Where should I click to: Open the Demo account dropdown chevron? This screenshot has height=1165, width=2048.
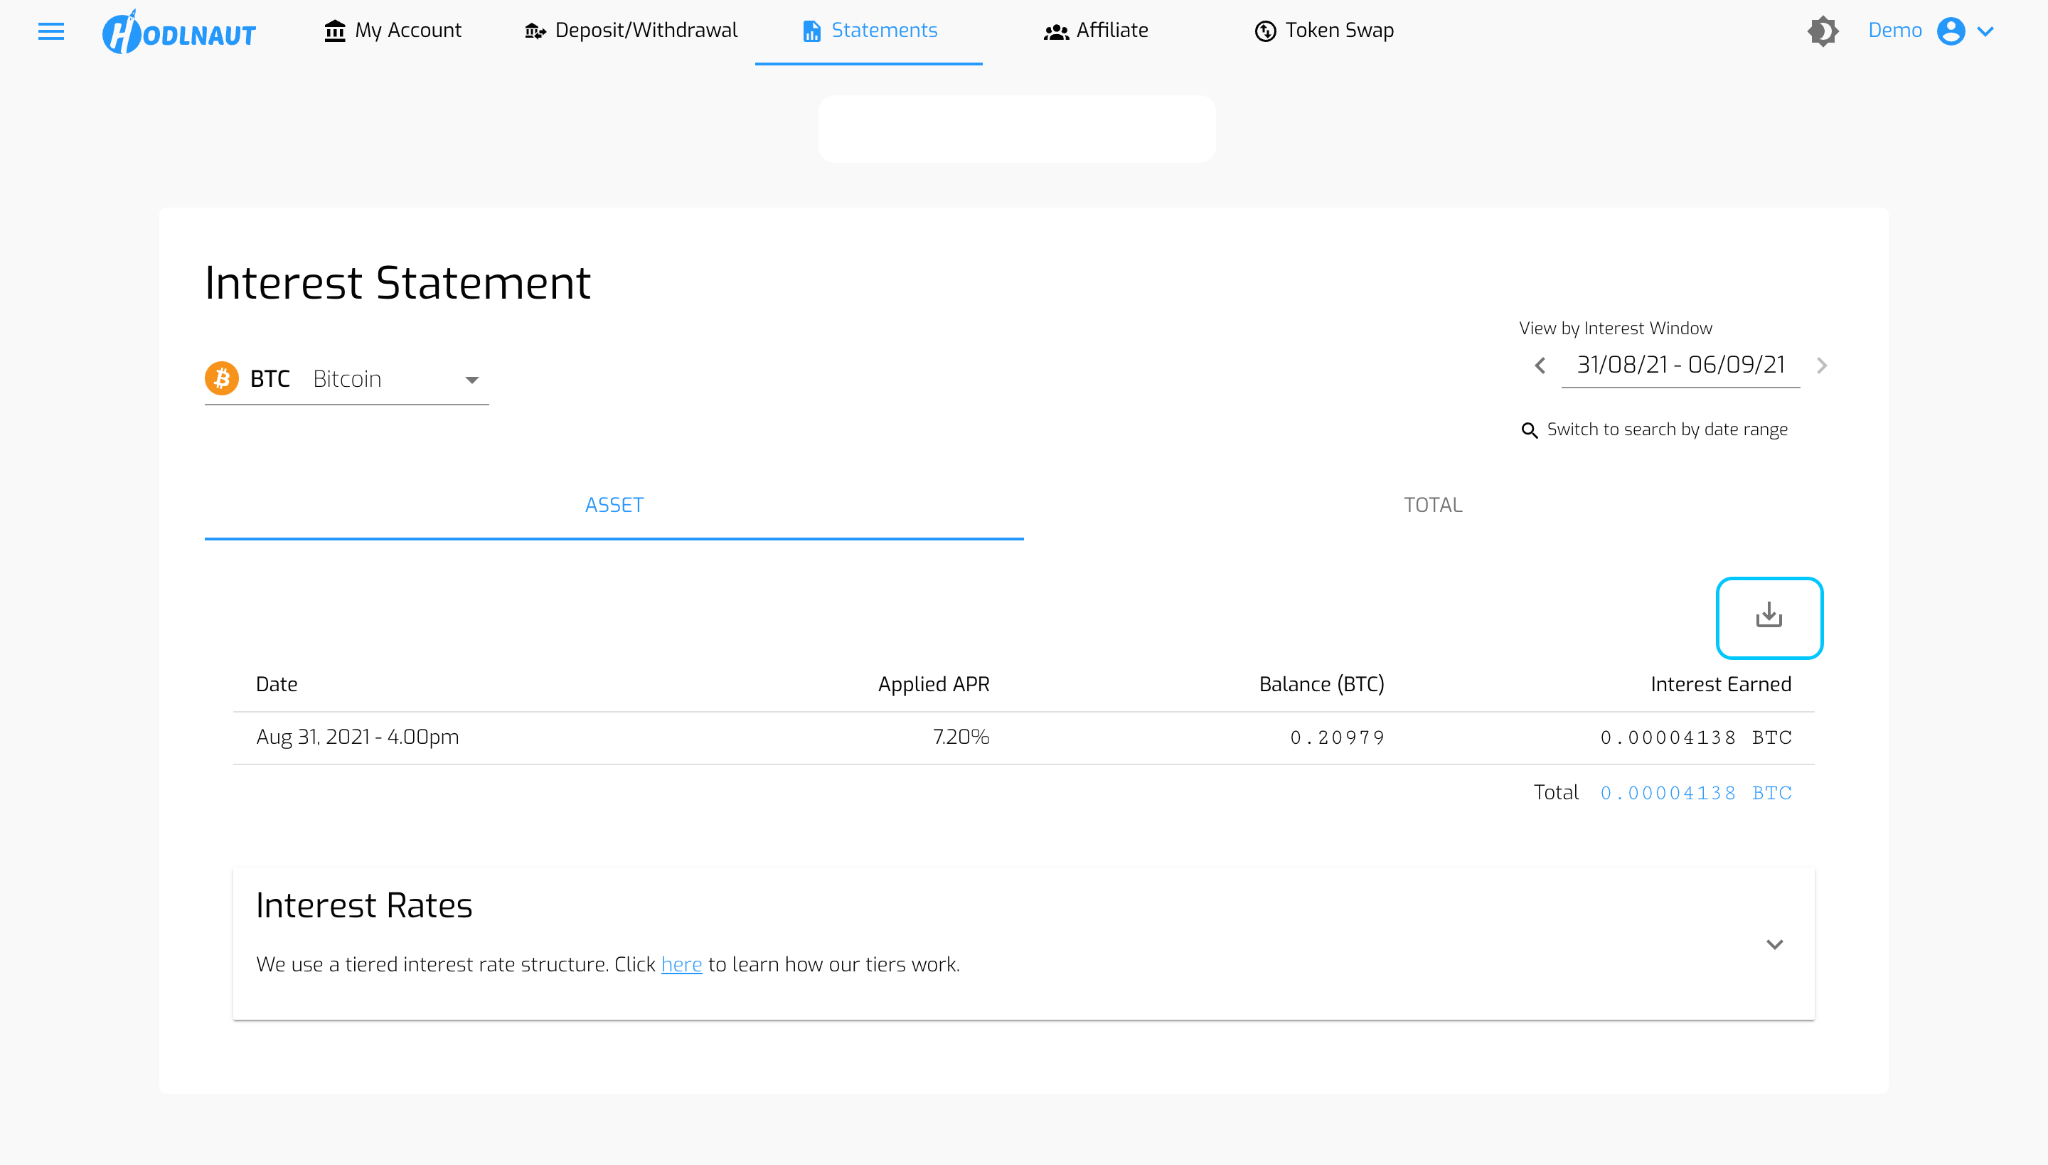(x=1986, y=31)
